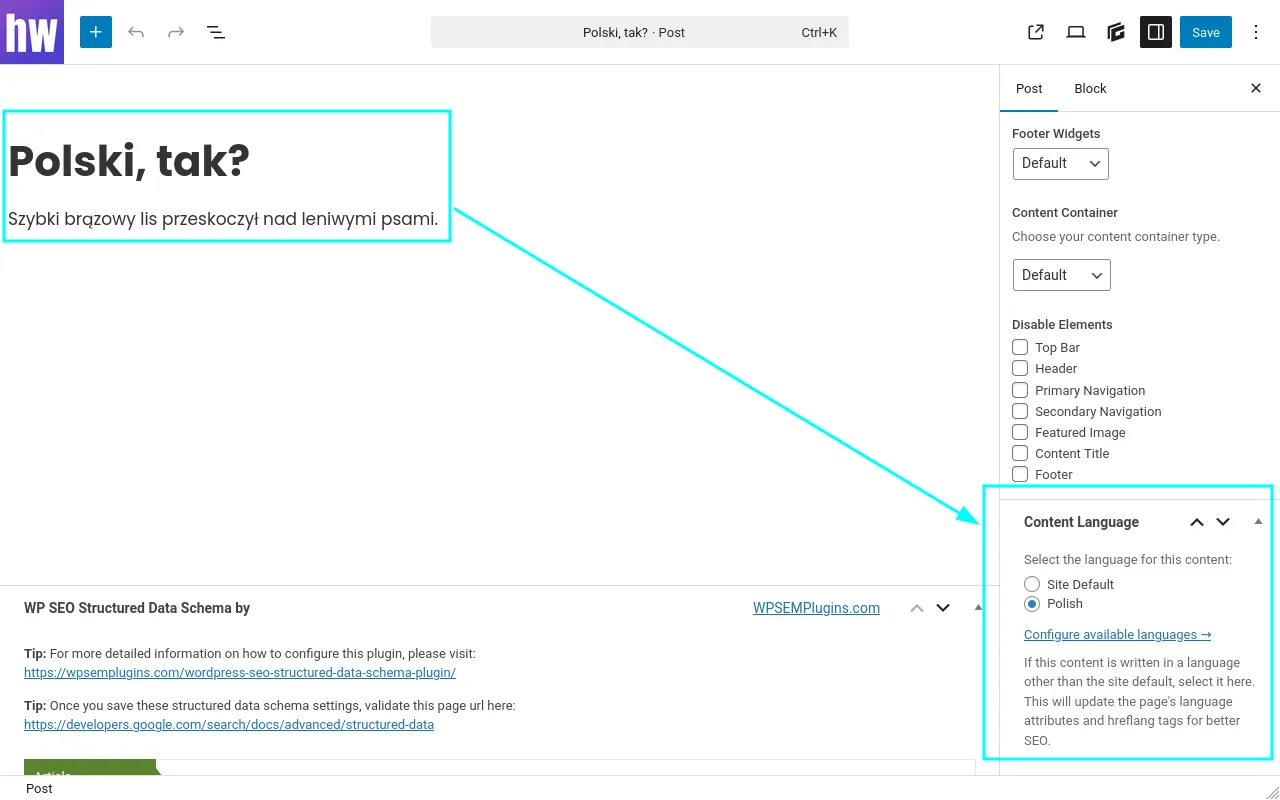This screenshot has height=800, width=1280.
Task: Open the block inserter
Action: 95,32
